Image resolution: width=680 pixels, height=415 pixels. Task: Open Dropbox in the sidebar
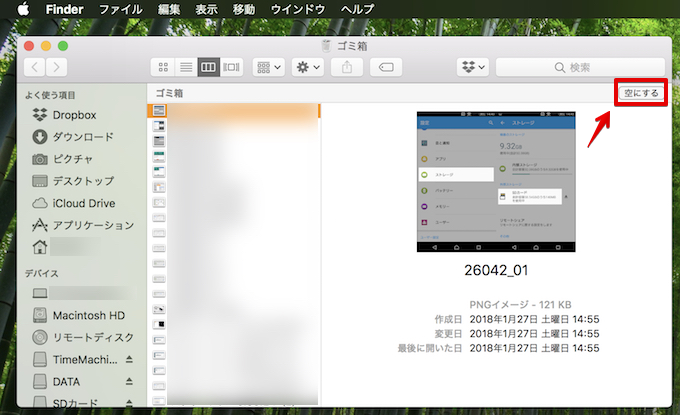(75, 115)
